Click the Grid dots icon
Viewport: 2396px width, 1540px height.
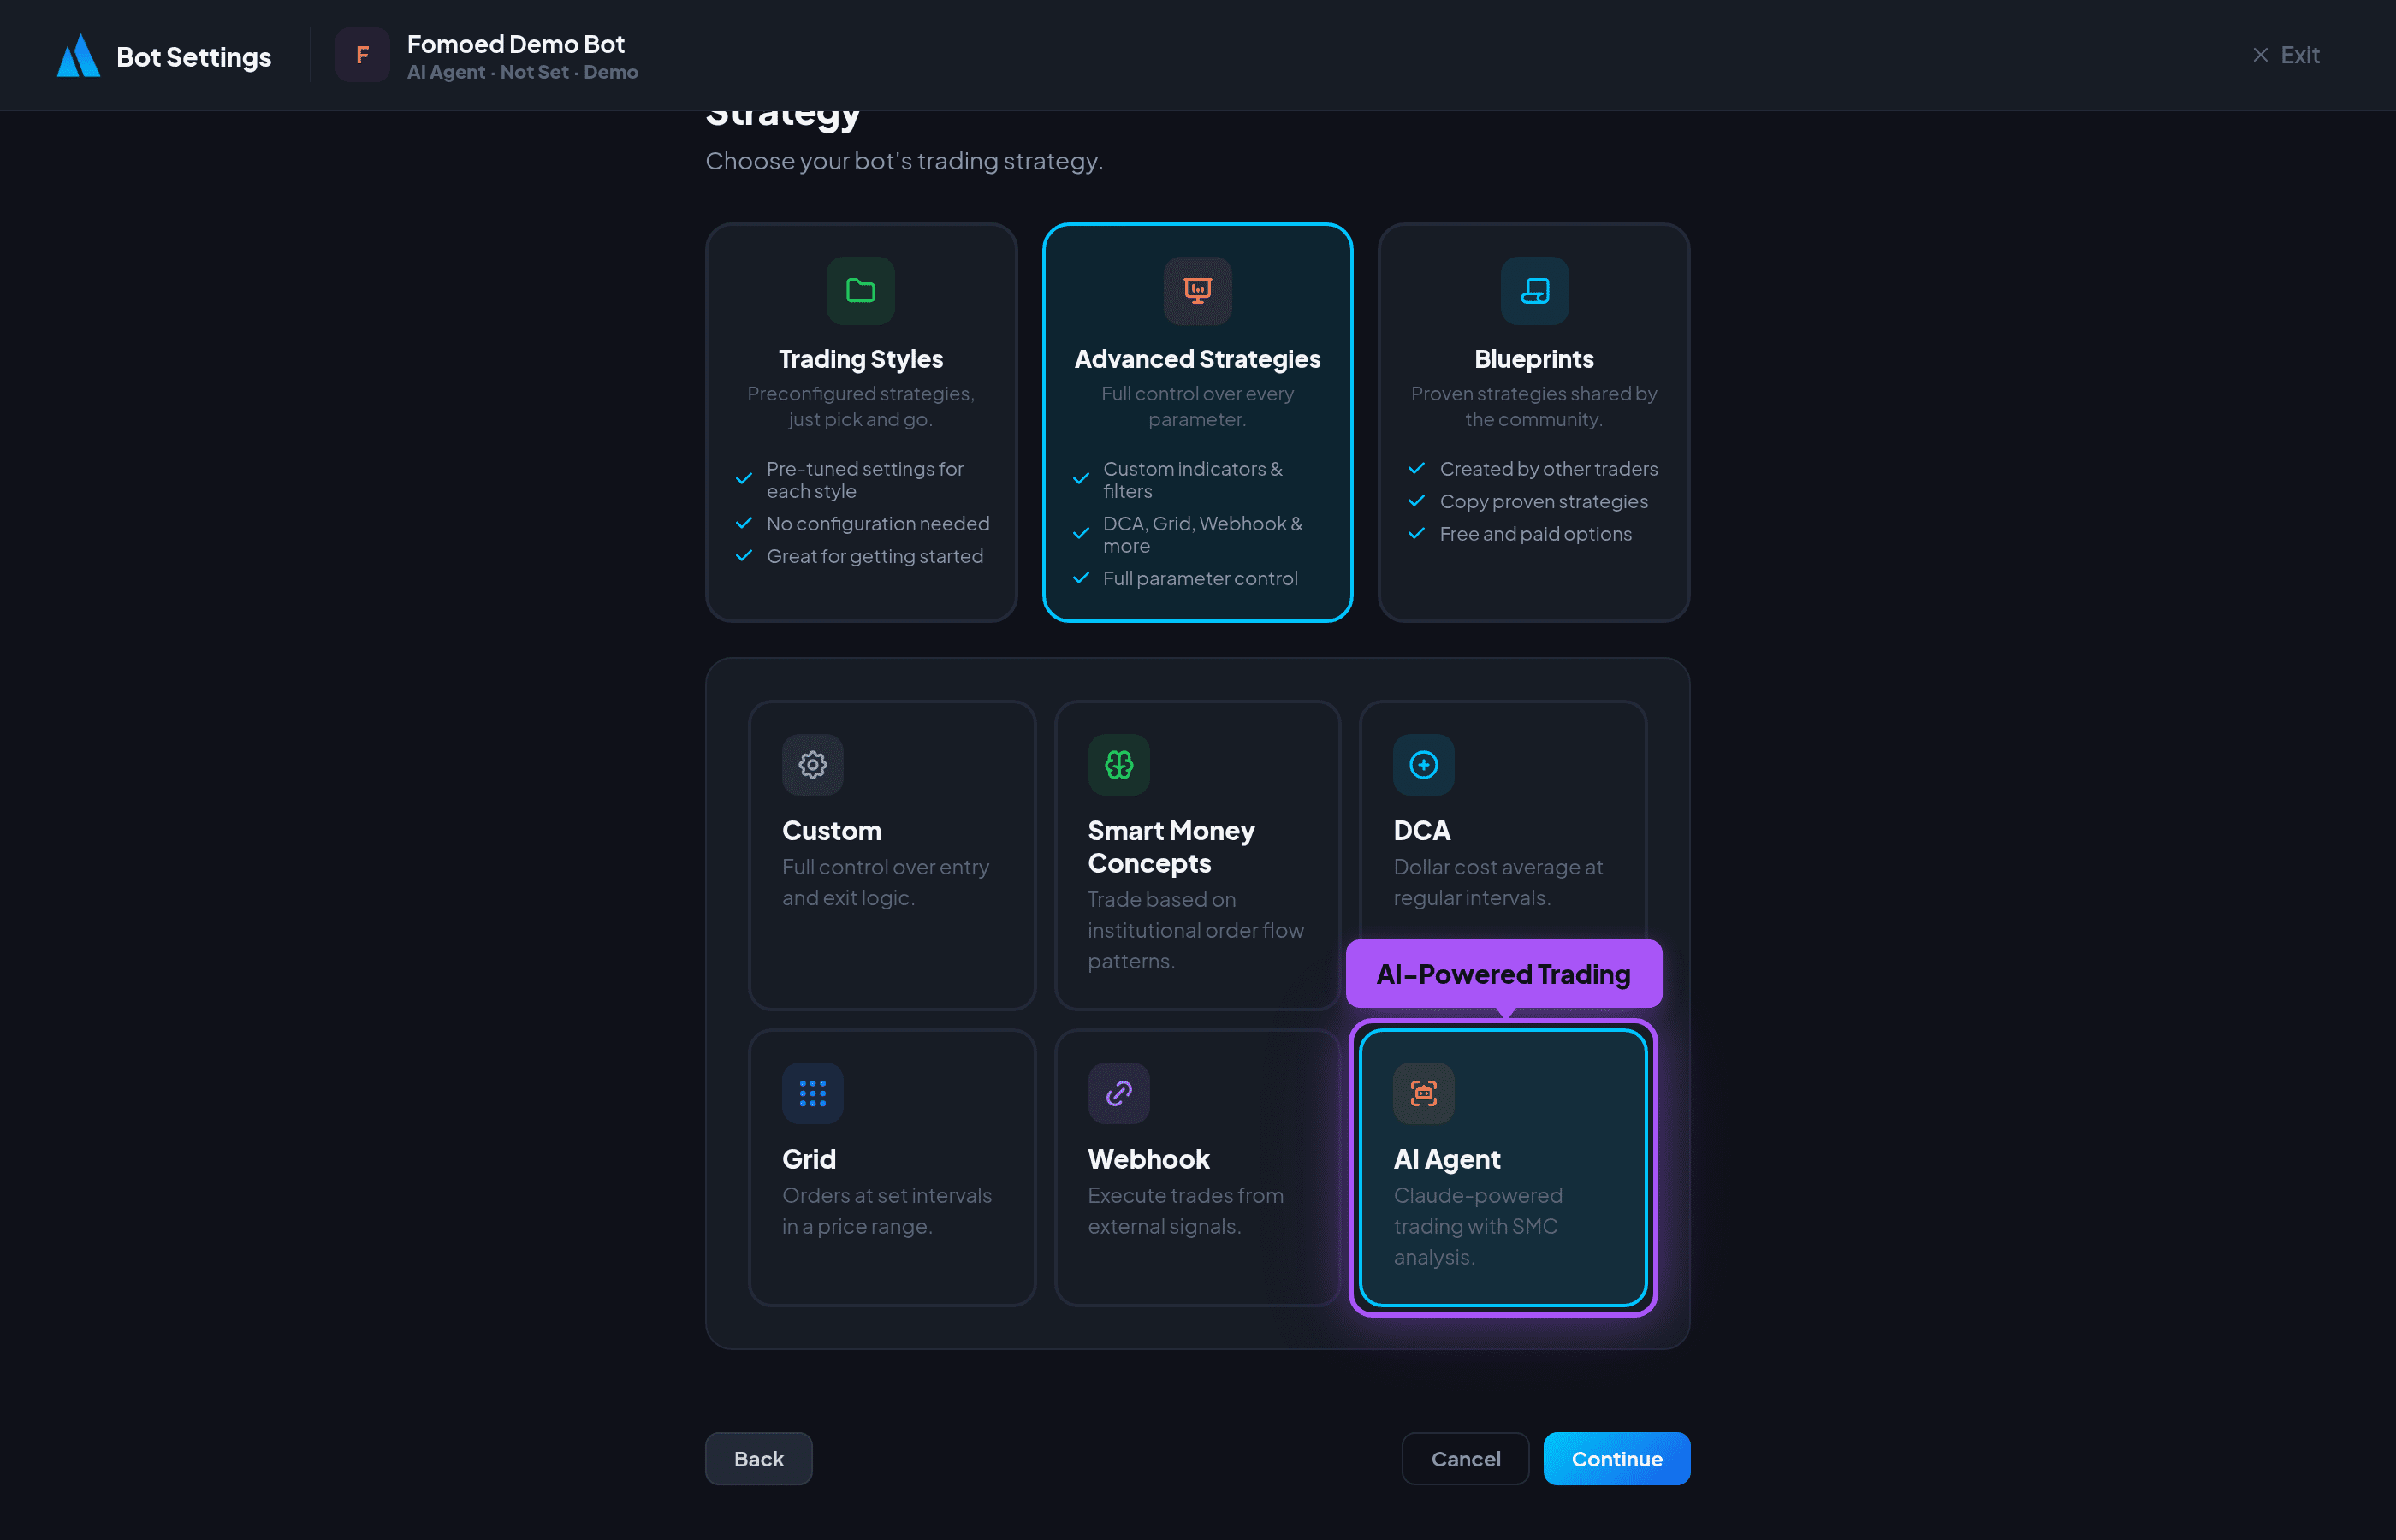[812, 1093]
